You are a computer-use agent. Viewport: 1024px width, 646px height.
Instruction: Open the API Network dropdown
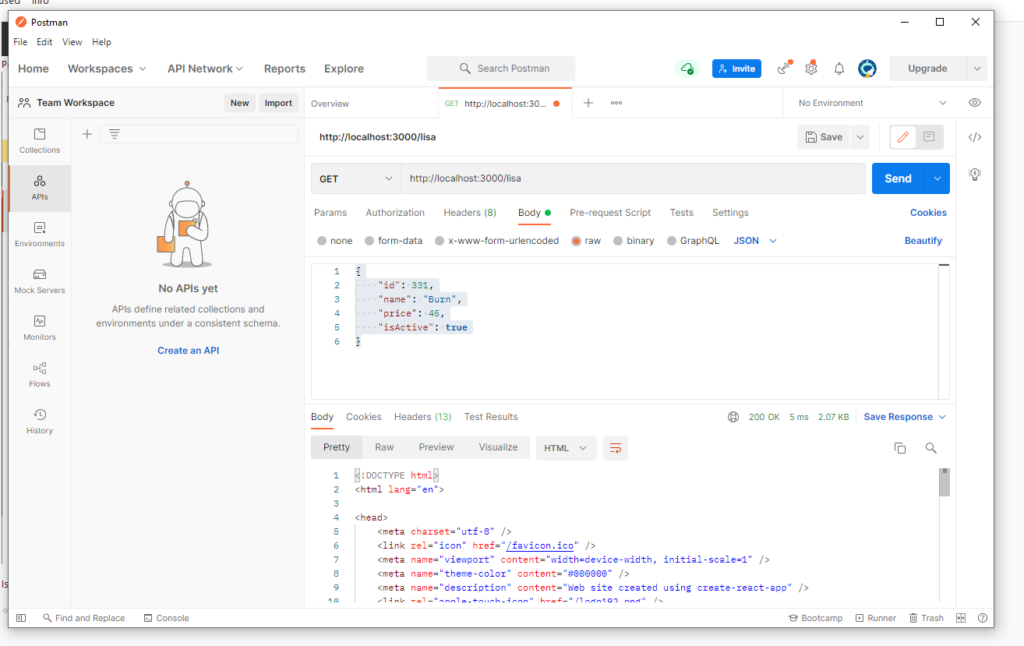click(205, 69)
